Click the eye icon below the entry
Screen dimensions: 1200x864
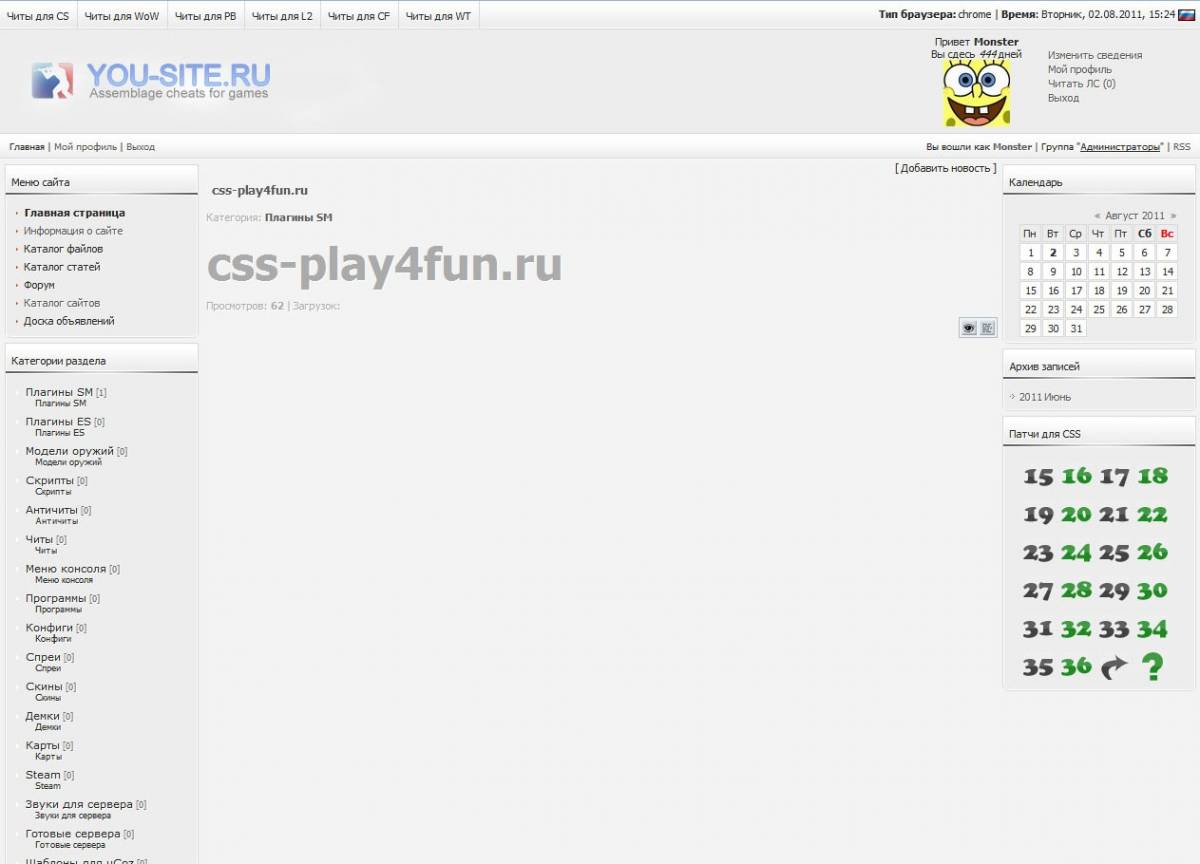[968, 328]
